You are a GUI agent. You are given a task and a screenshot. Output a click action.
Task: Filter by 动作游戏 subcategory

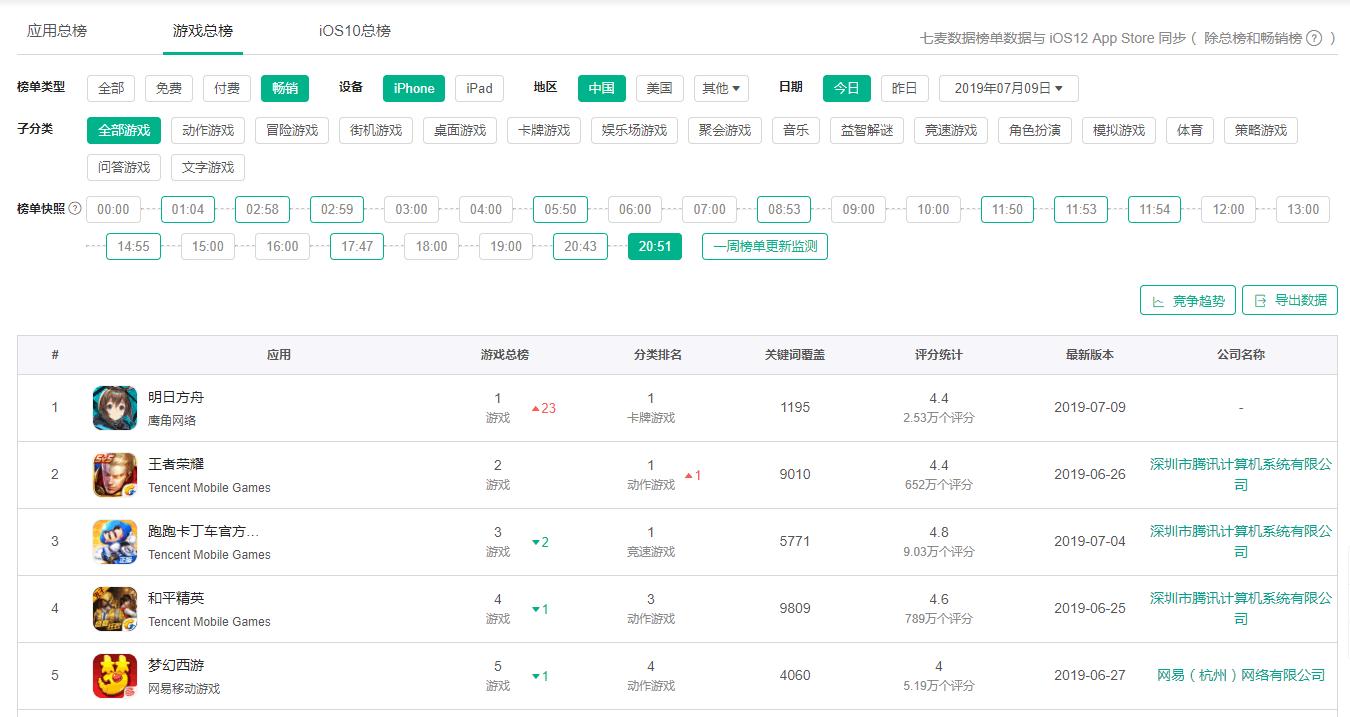208,130
